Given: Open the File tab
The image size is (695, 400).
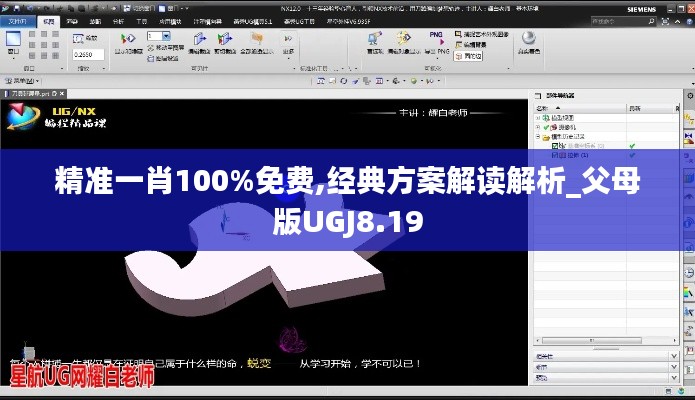Looking at the screenshot, I should click(17, 21).
